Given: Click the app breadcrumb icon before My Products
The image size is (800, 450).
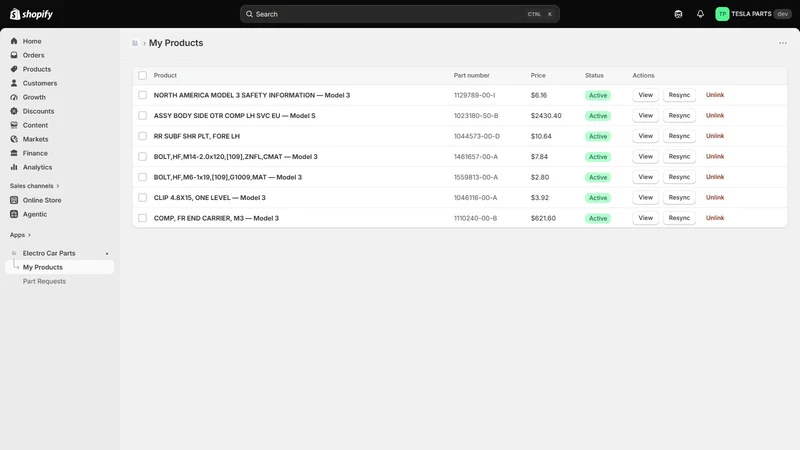Looking at the screenshot, I should coord(135,43).
